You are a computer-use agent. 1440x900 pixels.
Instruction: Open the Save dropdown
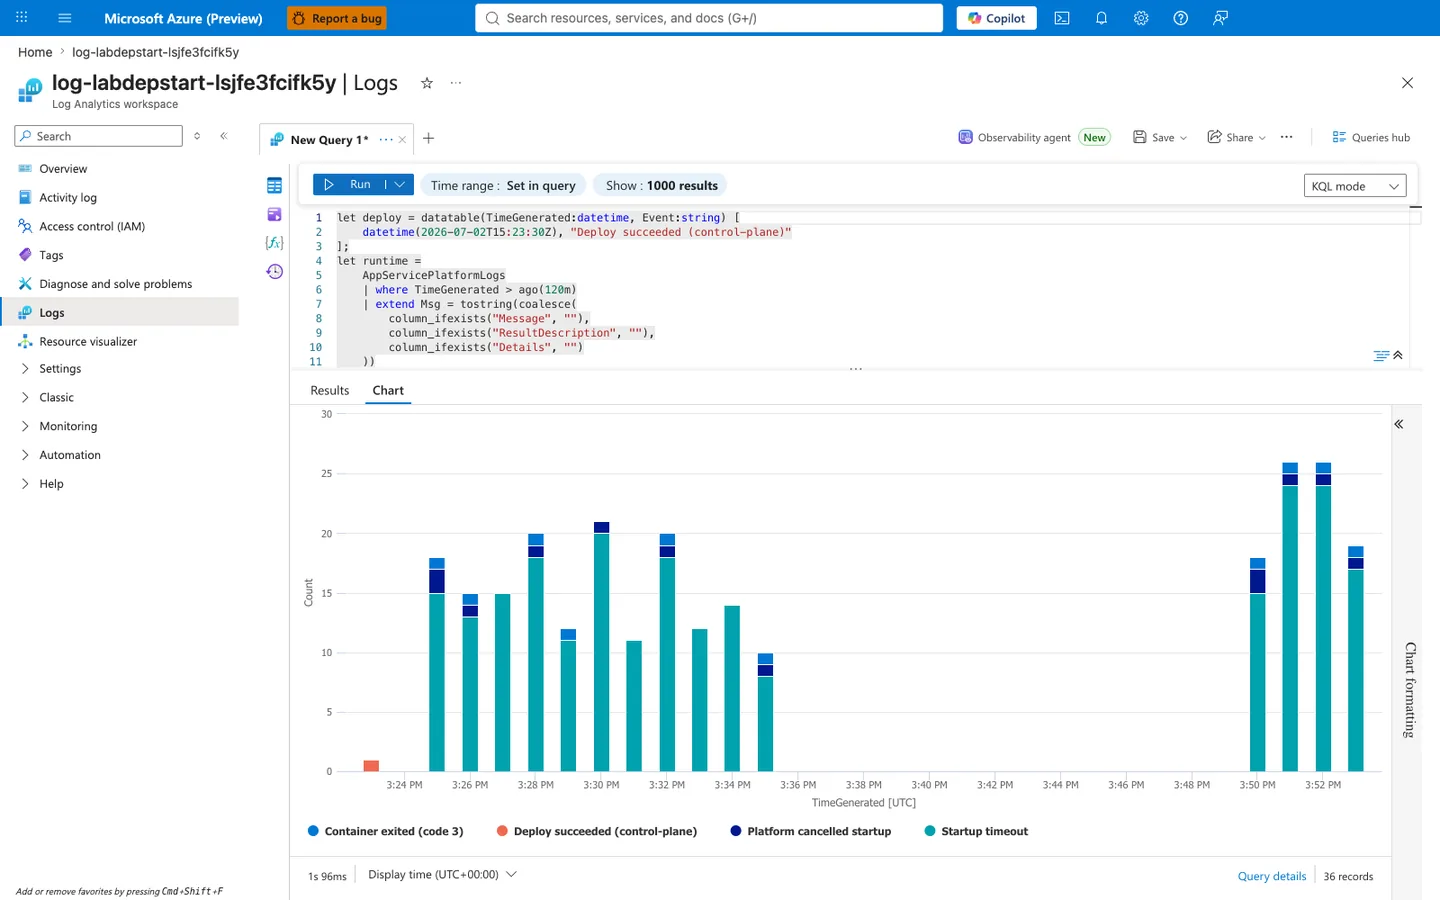(x=1160, y=138)
